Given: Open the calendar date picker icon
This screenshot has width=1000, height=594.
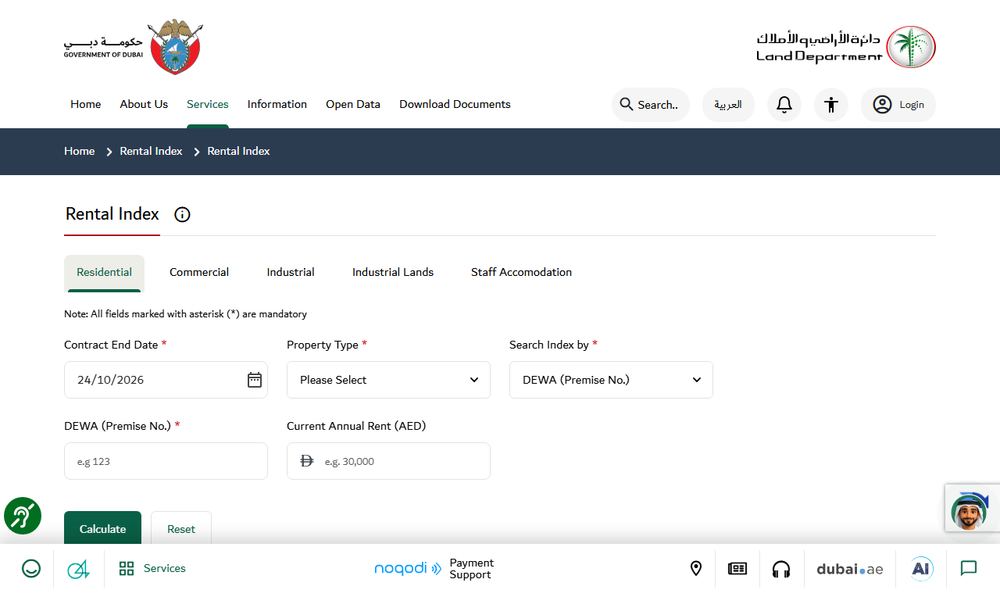Looking at the screenshot, I should [254, 380].
